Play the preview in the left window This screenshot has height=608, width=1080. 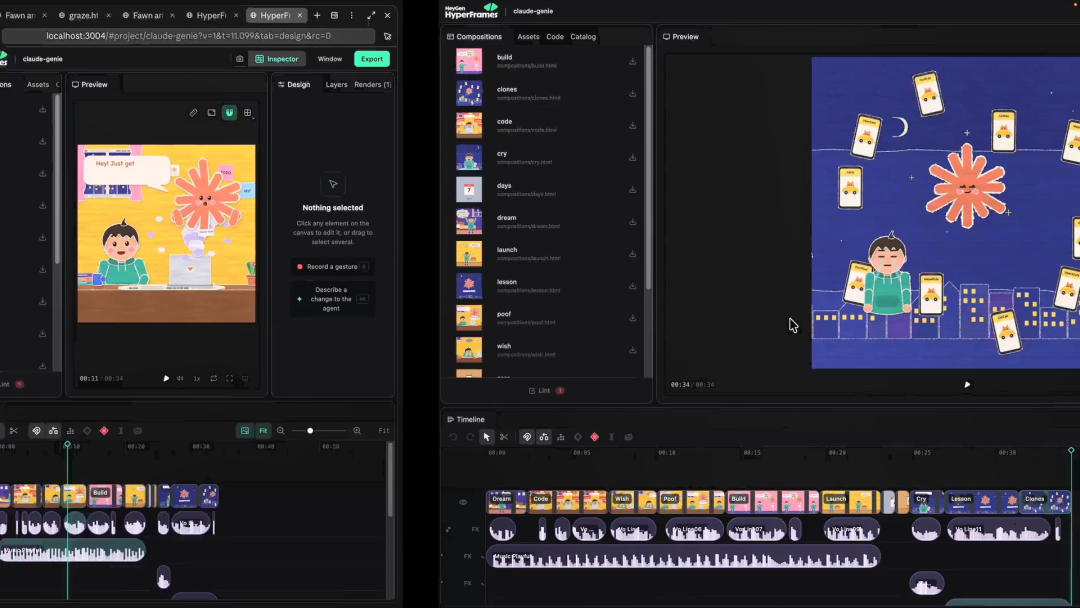[x=166, y=378]
